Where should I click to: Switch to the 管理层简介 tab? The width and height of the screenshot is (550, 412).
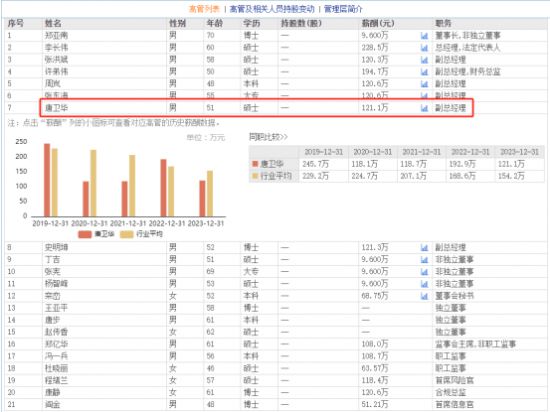[343, 9]
